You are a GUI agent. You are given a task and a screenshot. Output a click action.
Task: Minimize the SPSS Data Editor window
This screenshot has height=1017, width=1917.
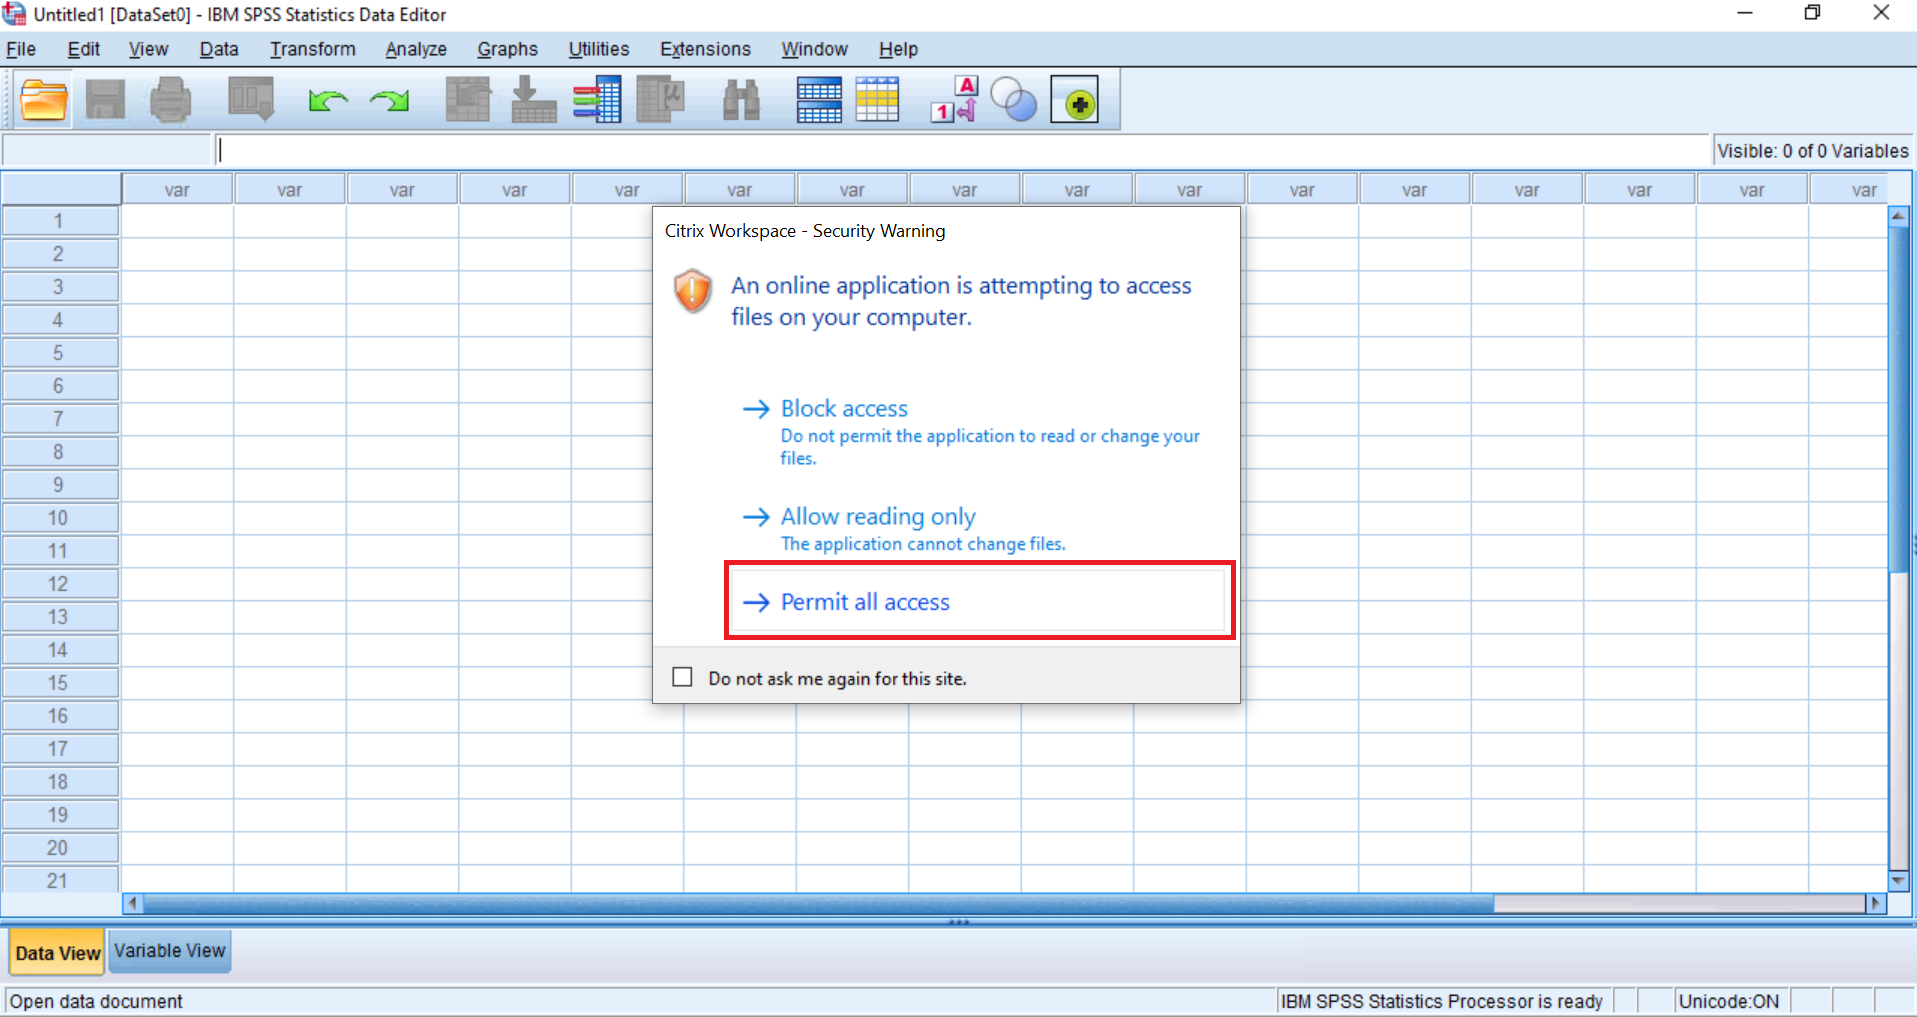(1745, 13)
